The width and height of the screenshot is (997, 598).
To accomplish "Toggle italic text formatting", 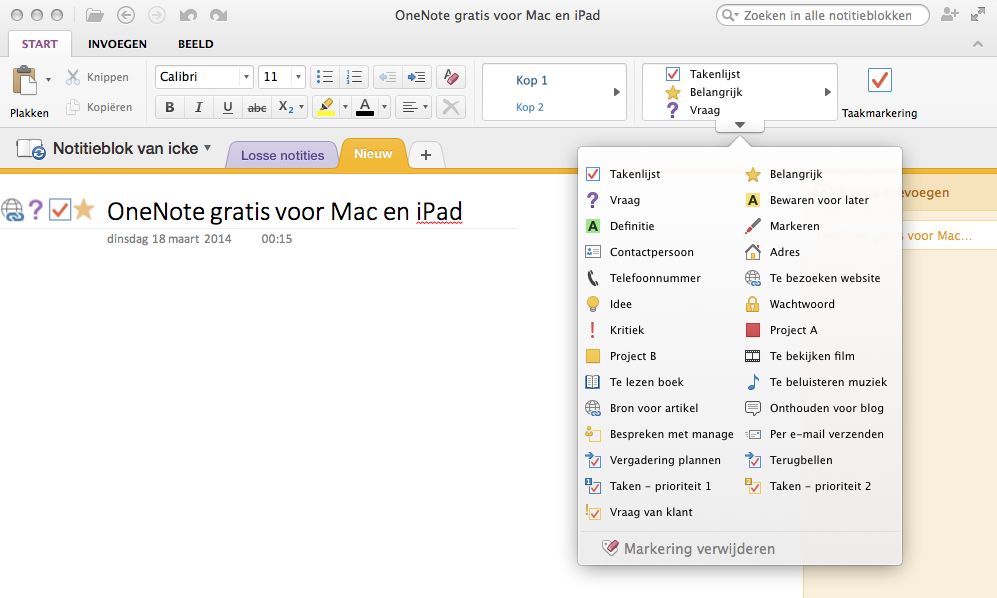I will coord(198,107).
